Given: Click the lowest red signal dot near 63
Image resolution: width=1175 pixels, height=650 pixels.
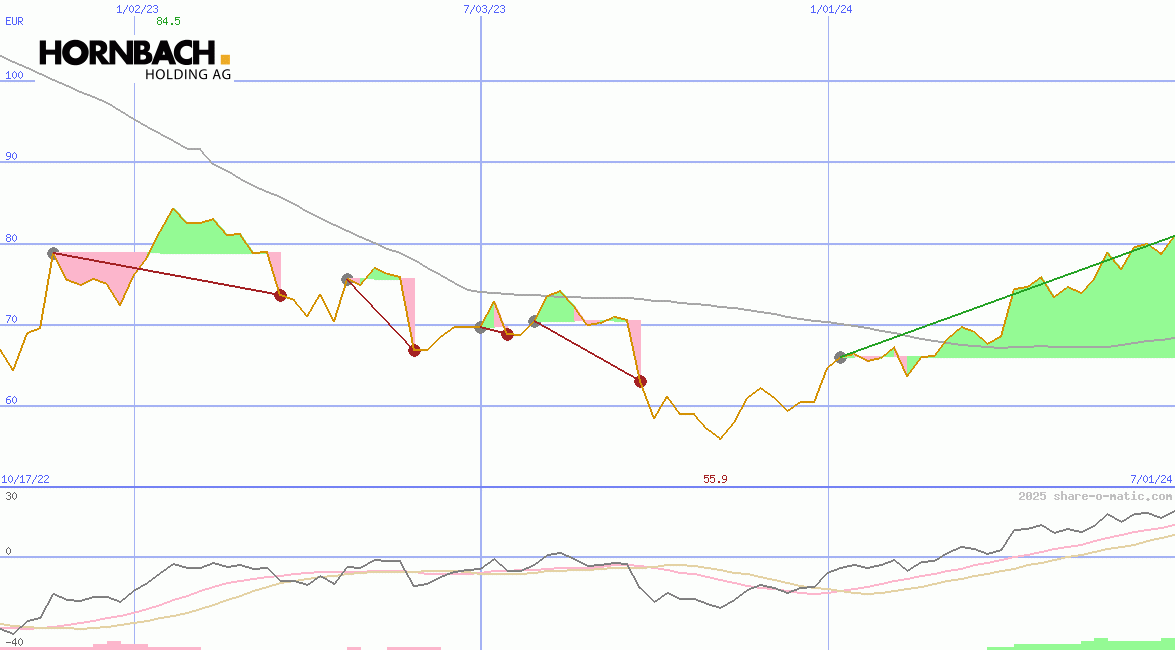Looking at the screenshot, I should 640,381.
